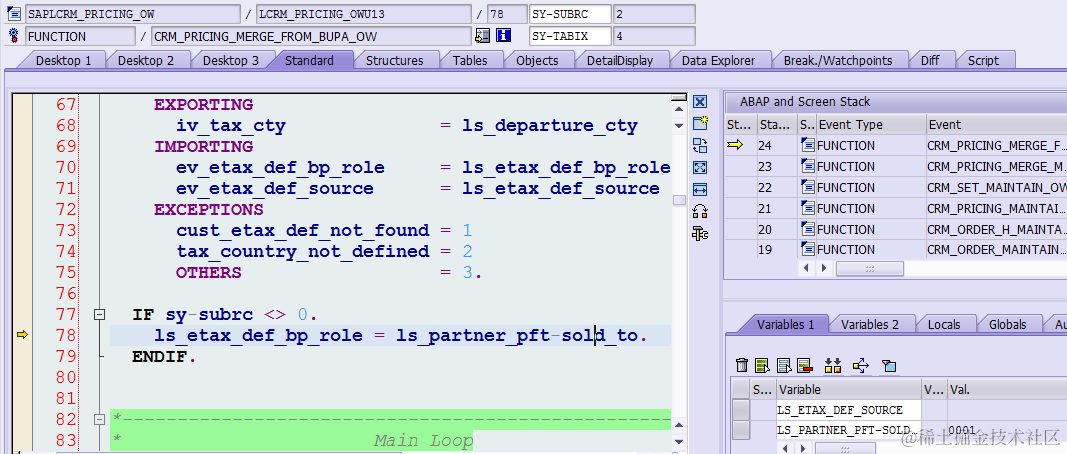This screenshot has width=1067, height=454.
Task: Click the Variable column header
Action: (x=849, y=390)
